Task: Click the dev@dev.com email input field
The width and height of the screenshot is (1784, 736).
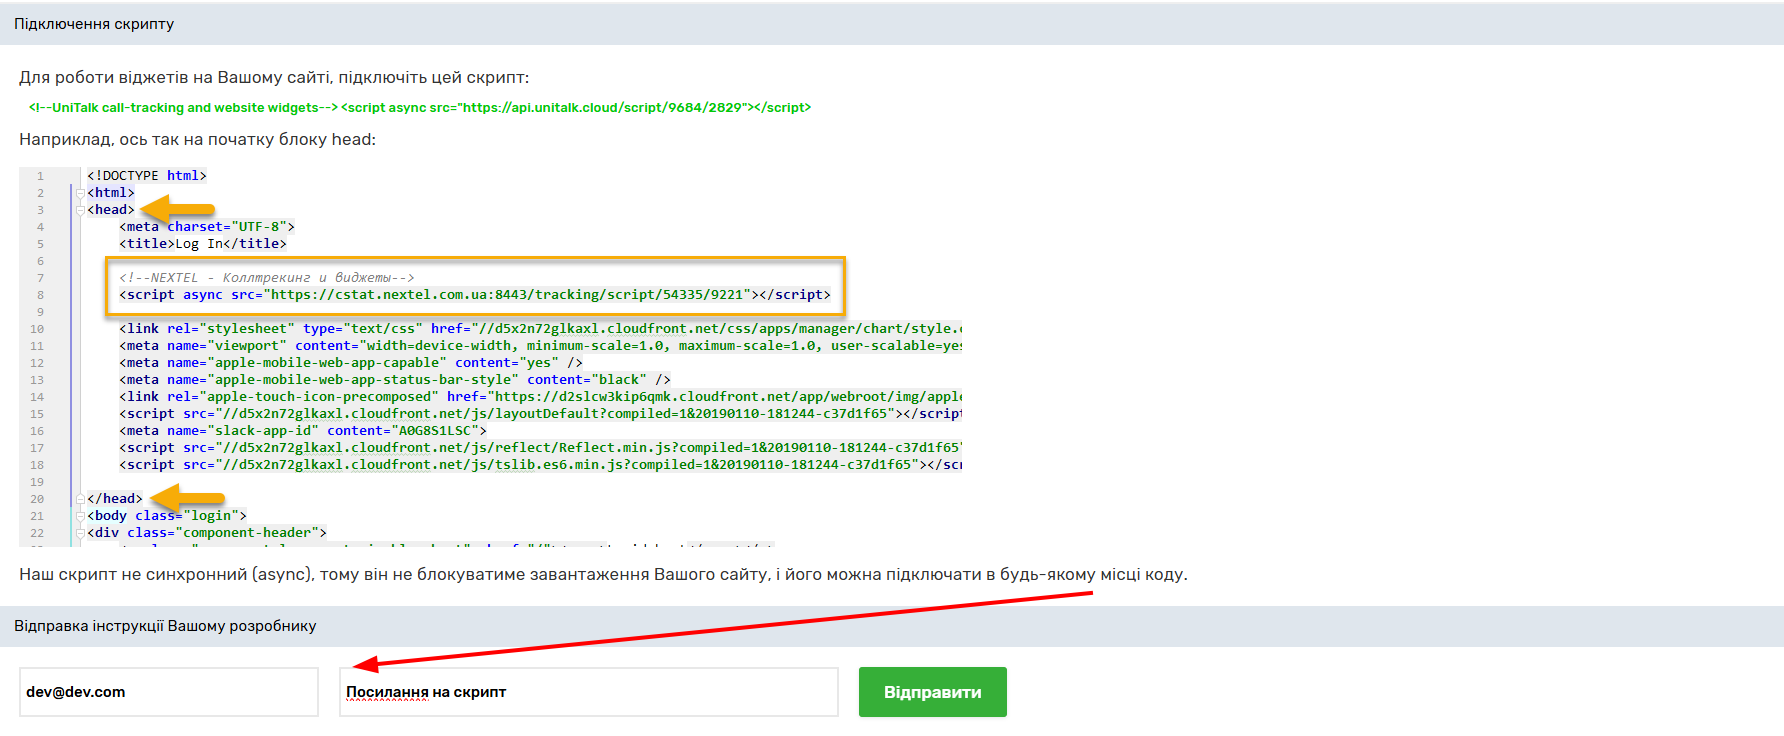Action: coord(168,692)
